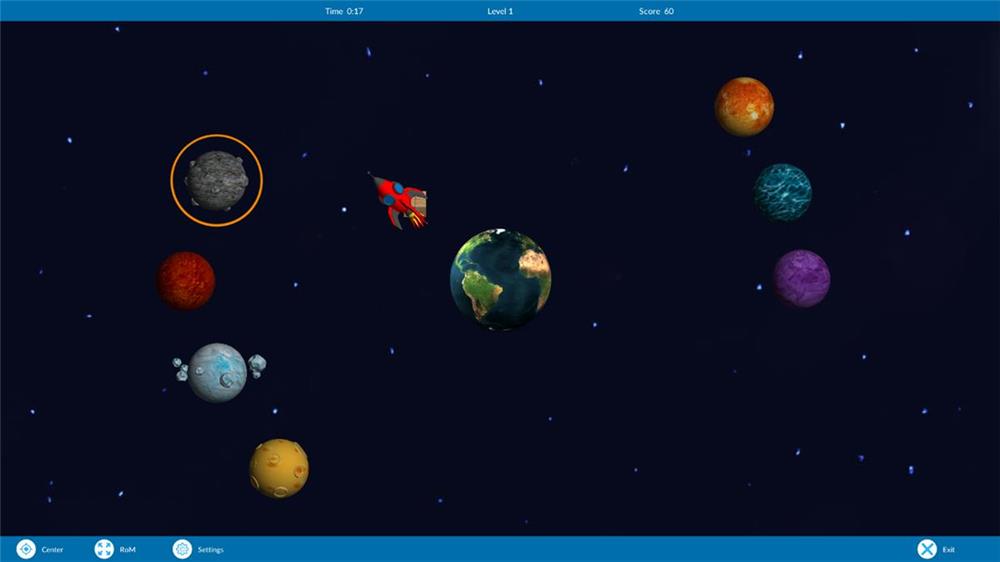Select the red rocket ship
The image size is (1000, 562).
pos(401,201)
